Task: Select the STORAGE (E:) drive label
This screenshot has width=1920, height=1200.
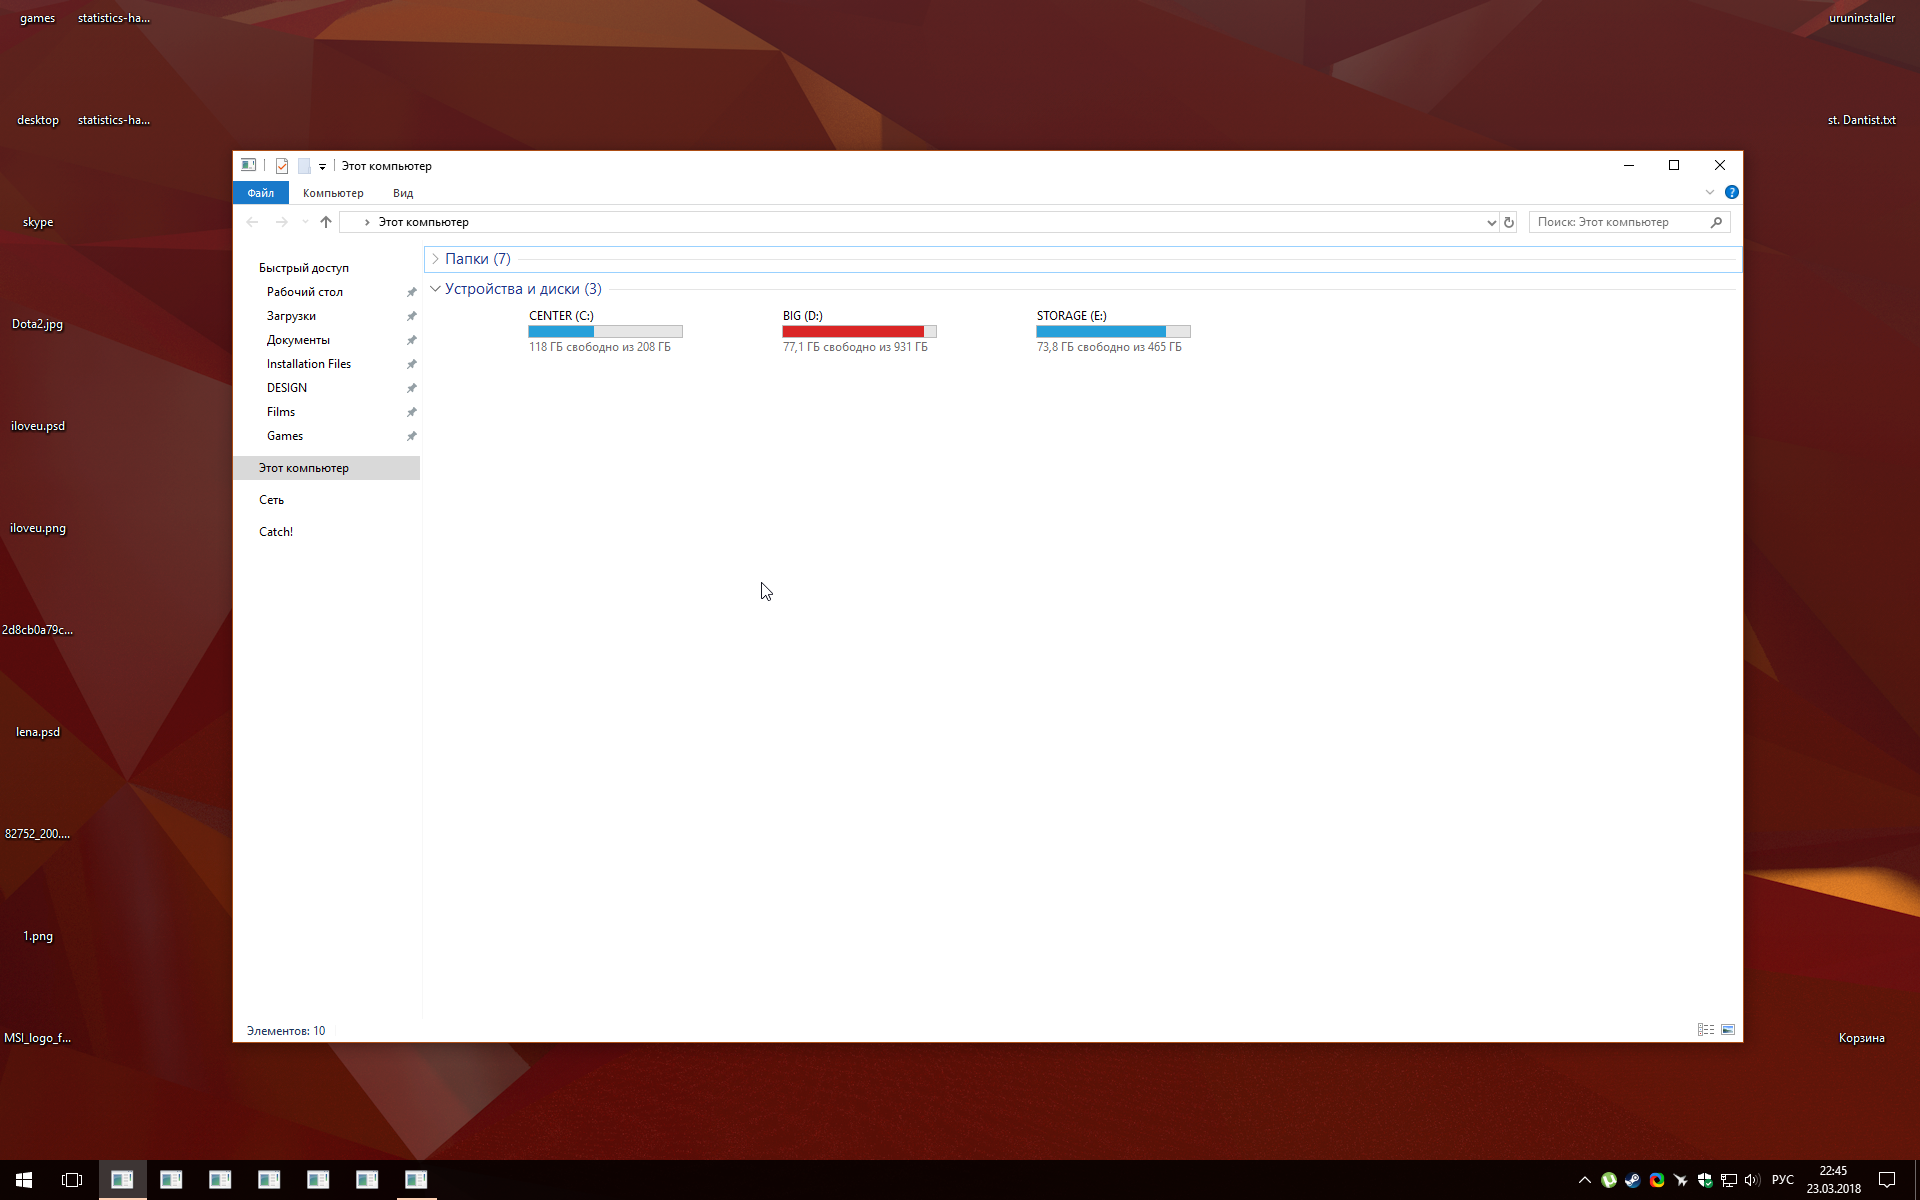Action: (1072, 316)
